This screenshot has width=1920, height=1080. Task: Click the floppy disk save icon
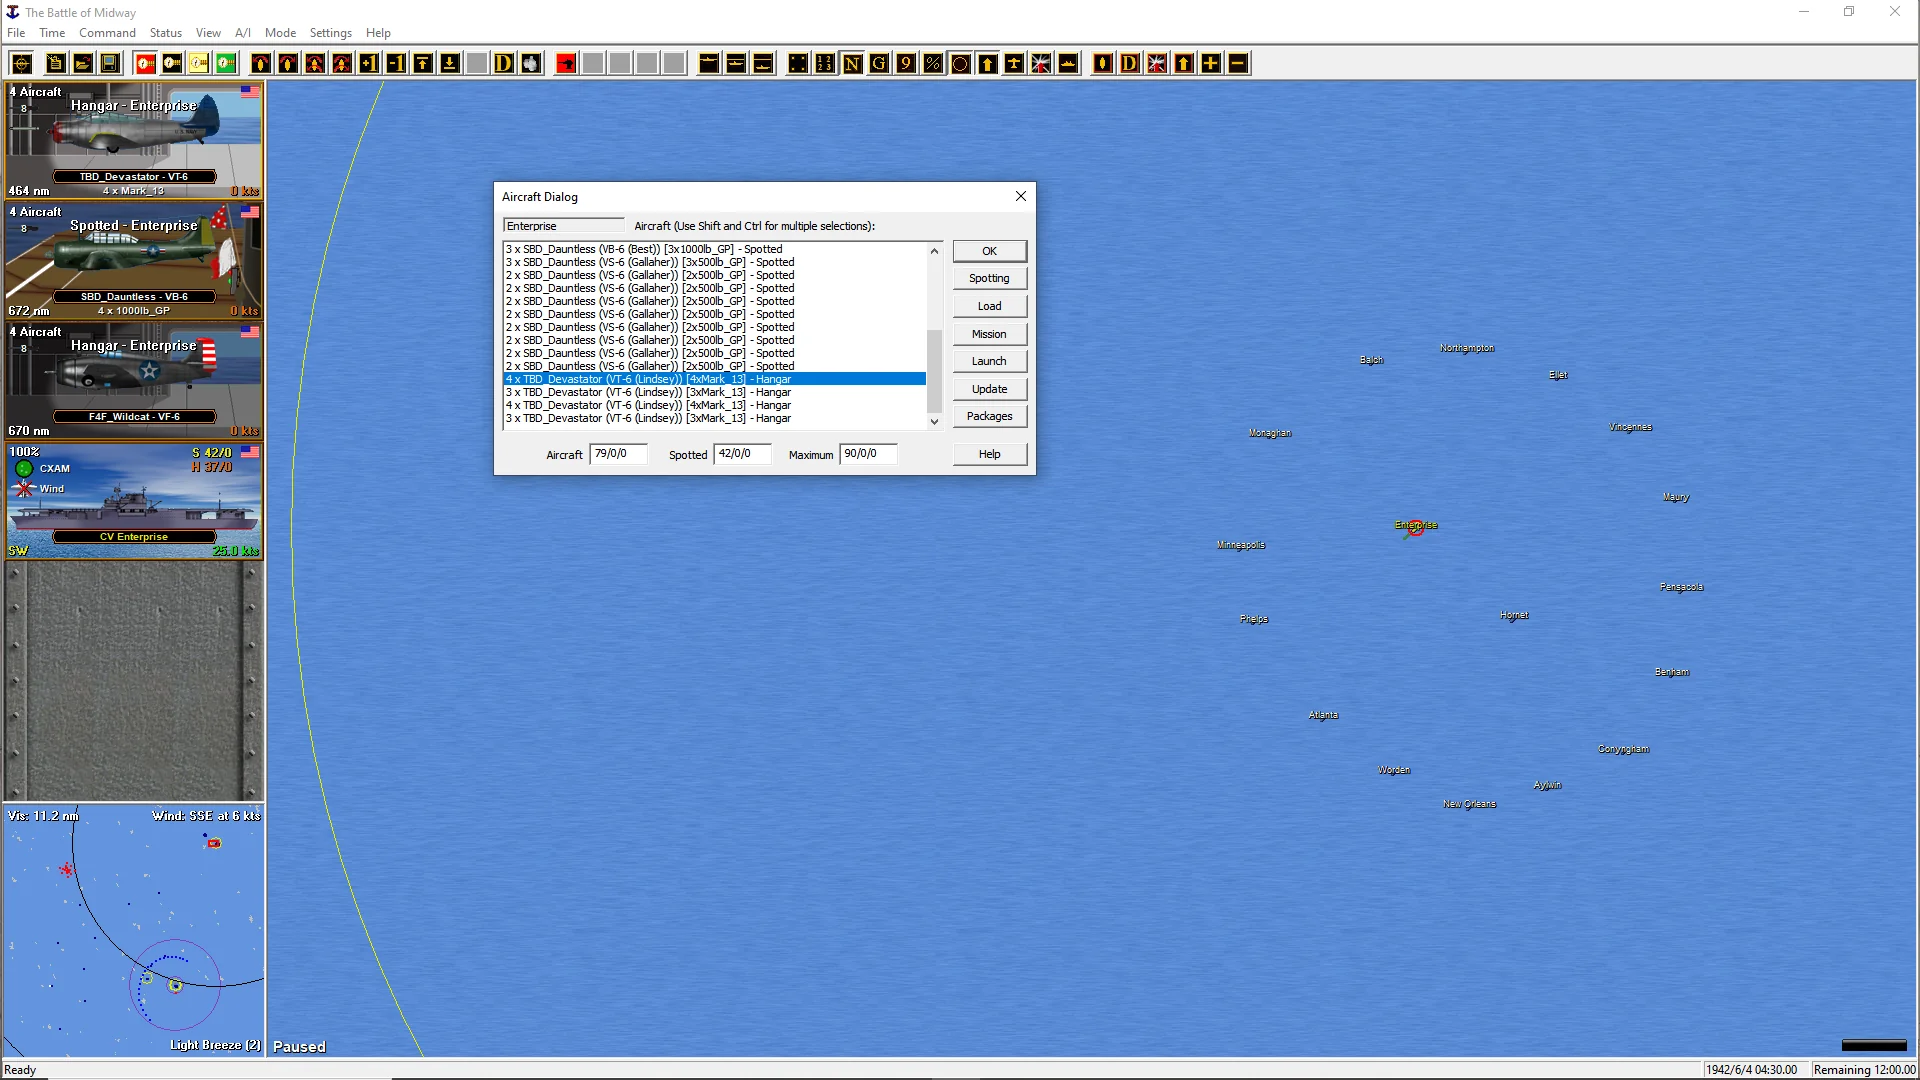(110, 64)
